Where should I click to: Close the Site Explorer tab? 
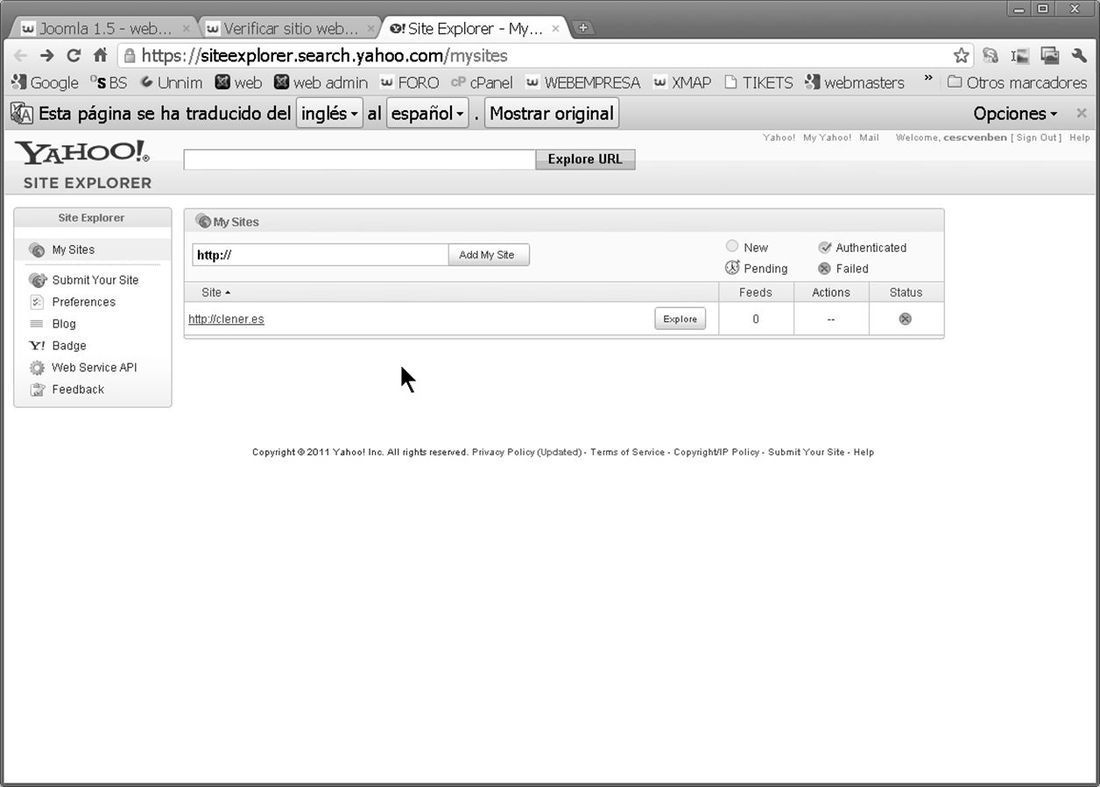point(556,29)
